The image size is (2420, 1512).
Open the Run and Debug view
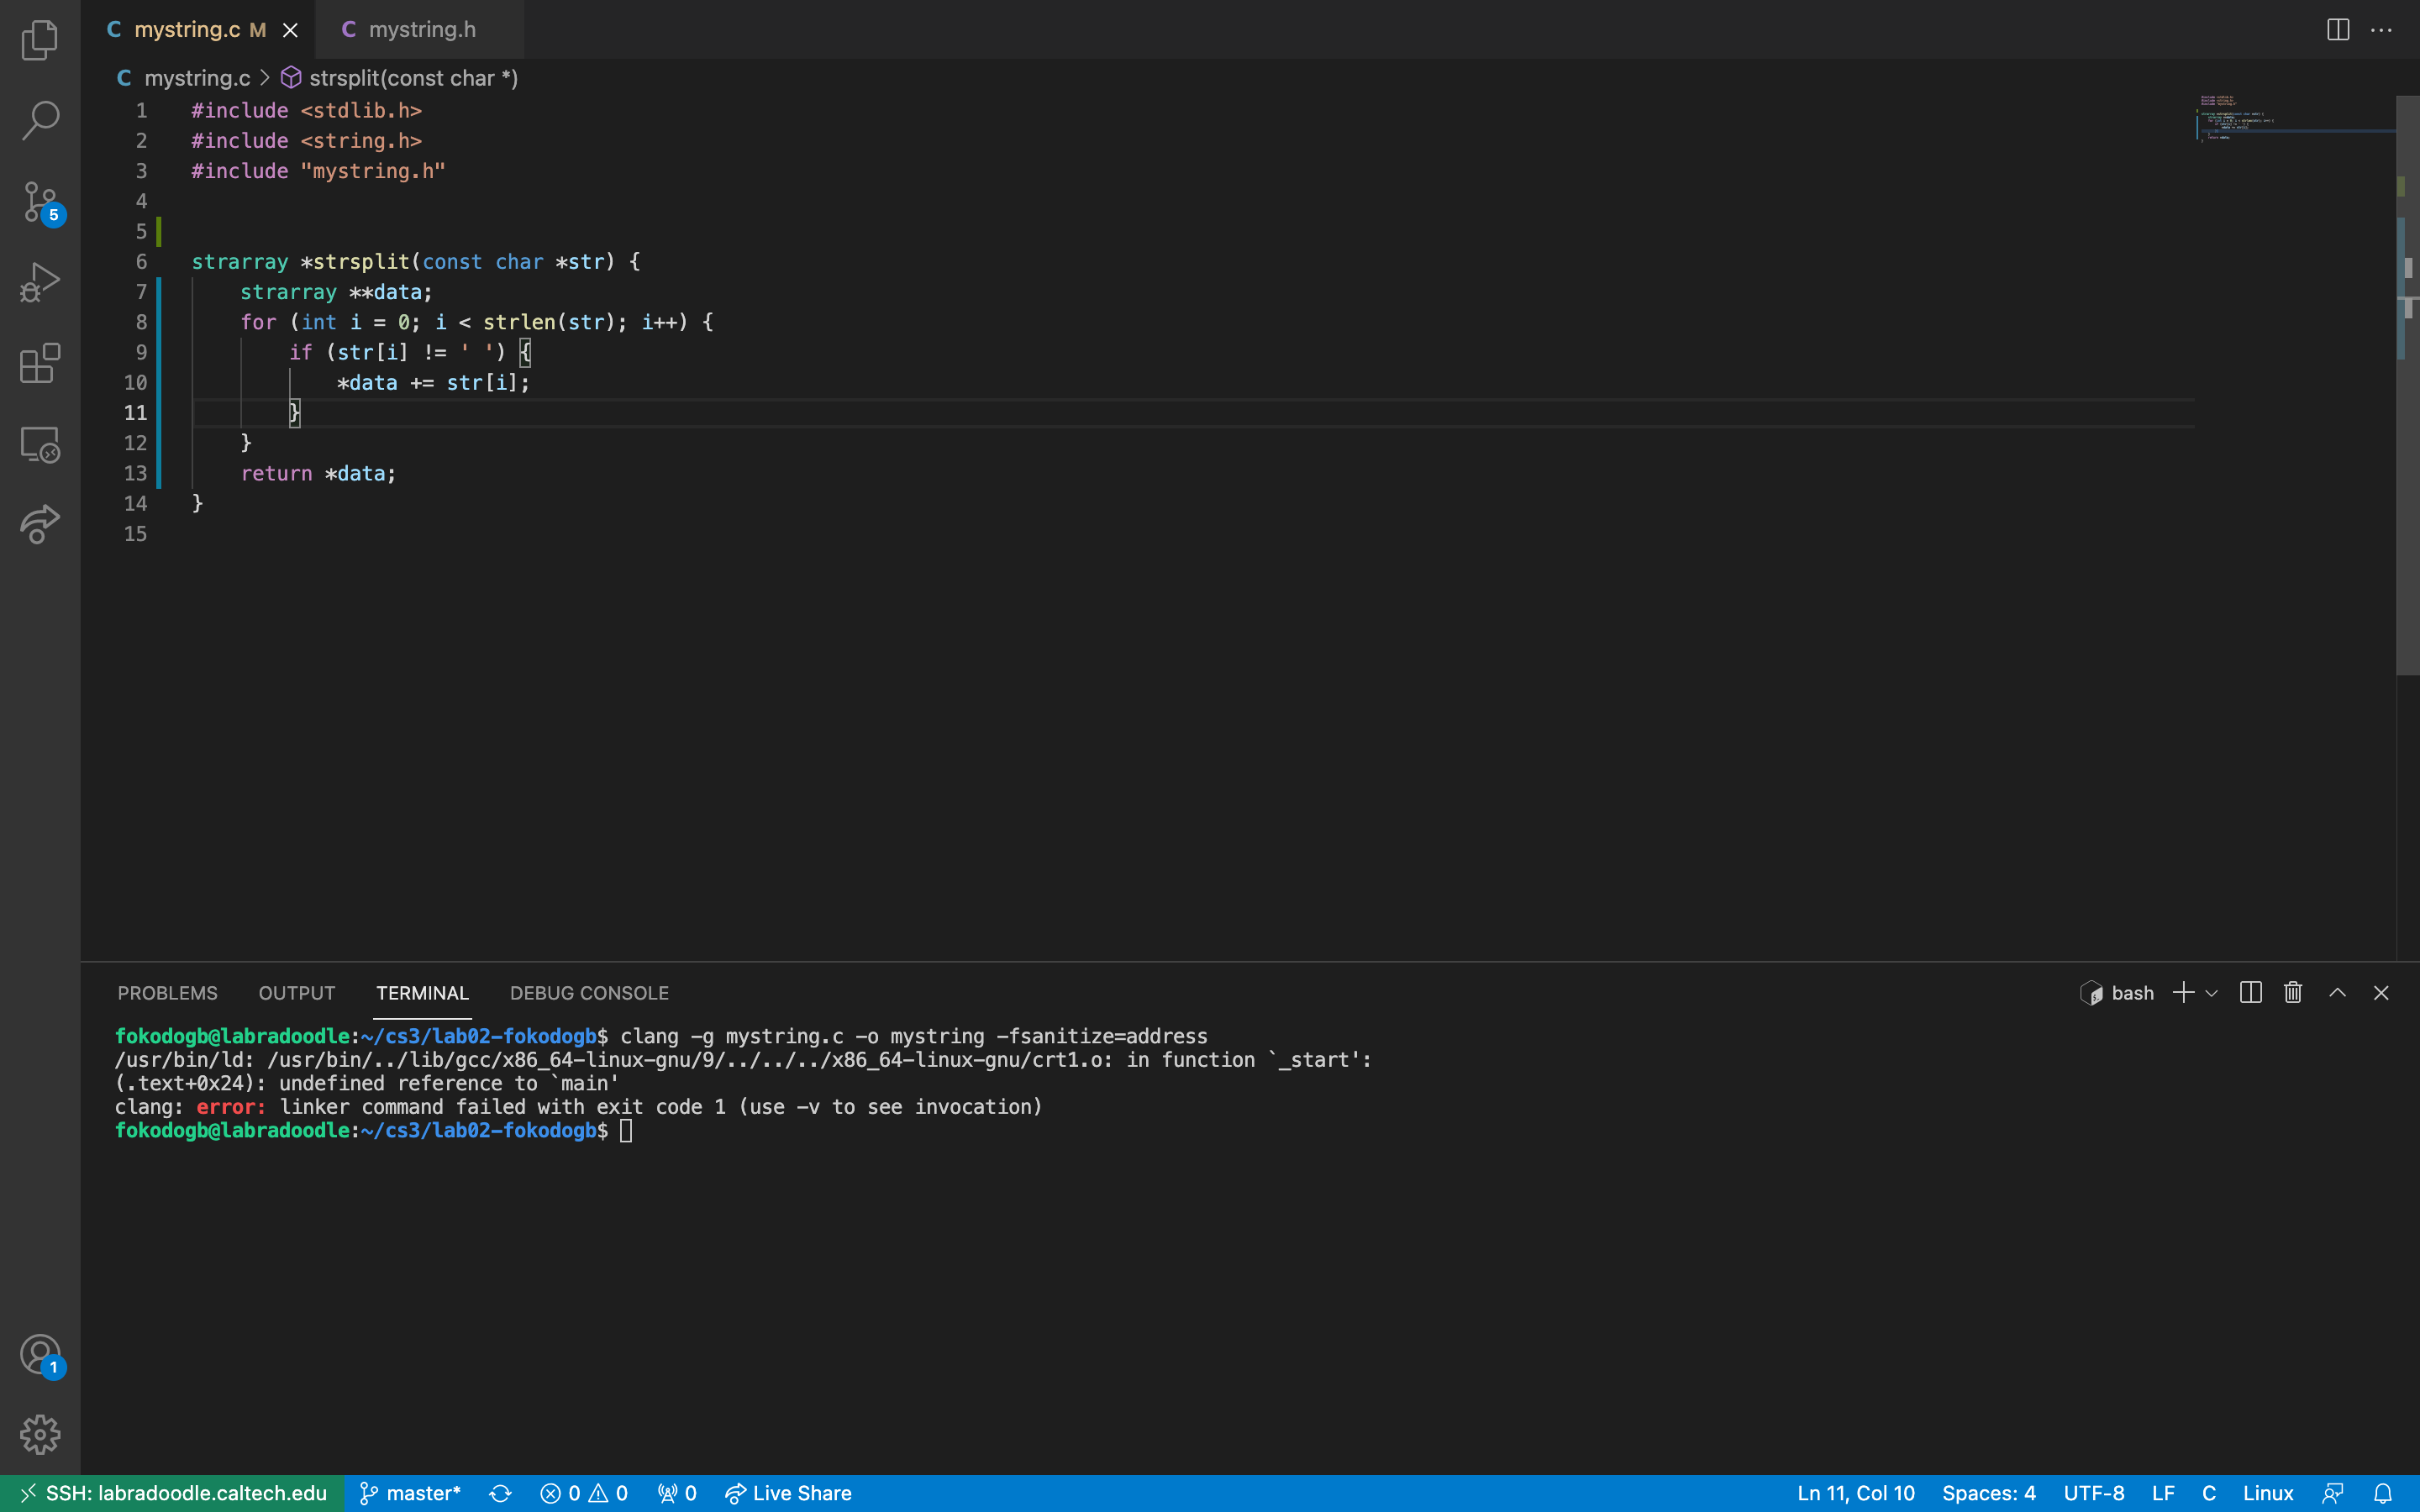(40, 283)
